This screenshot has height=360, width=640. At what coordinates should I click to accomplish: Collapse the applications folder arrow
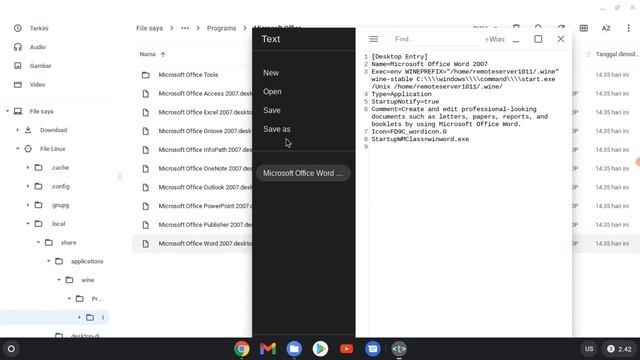49,261
